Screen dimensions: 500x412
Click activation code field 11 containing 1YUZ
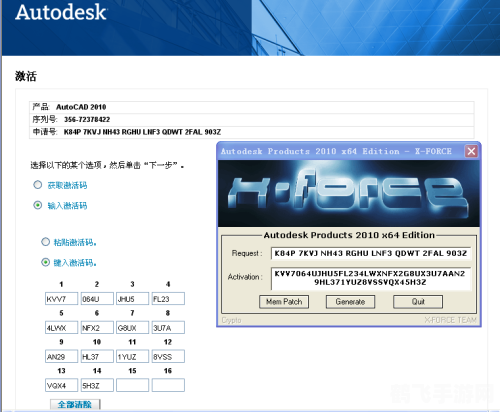[132, 356]
